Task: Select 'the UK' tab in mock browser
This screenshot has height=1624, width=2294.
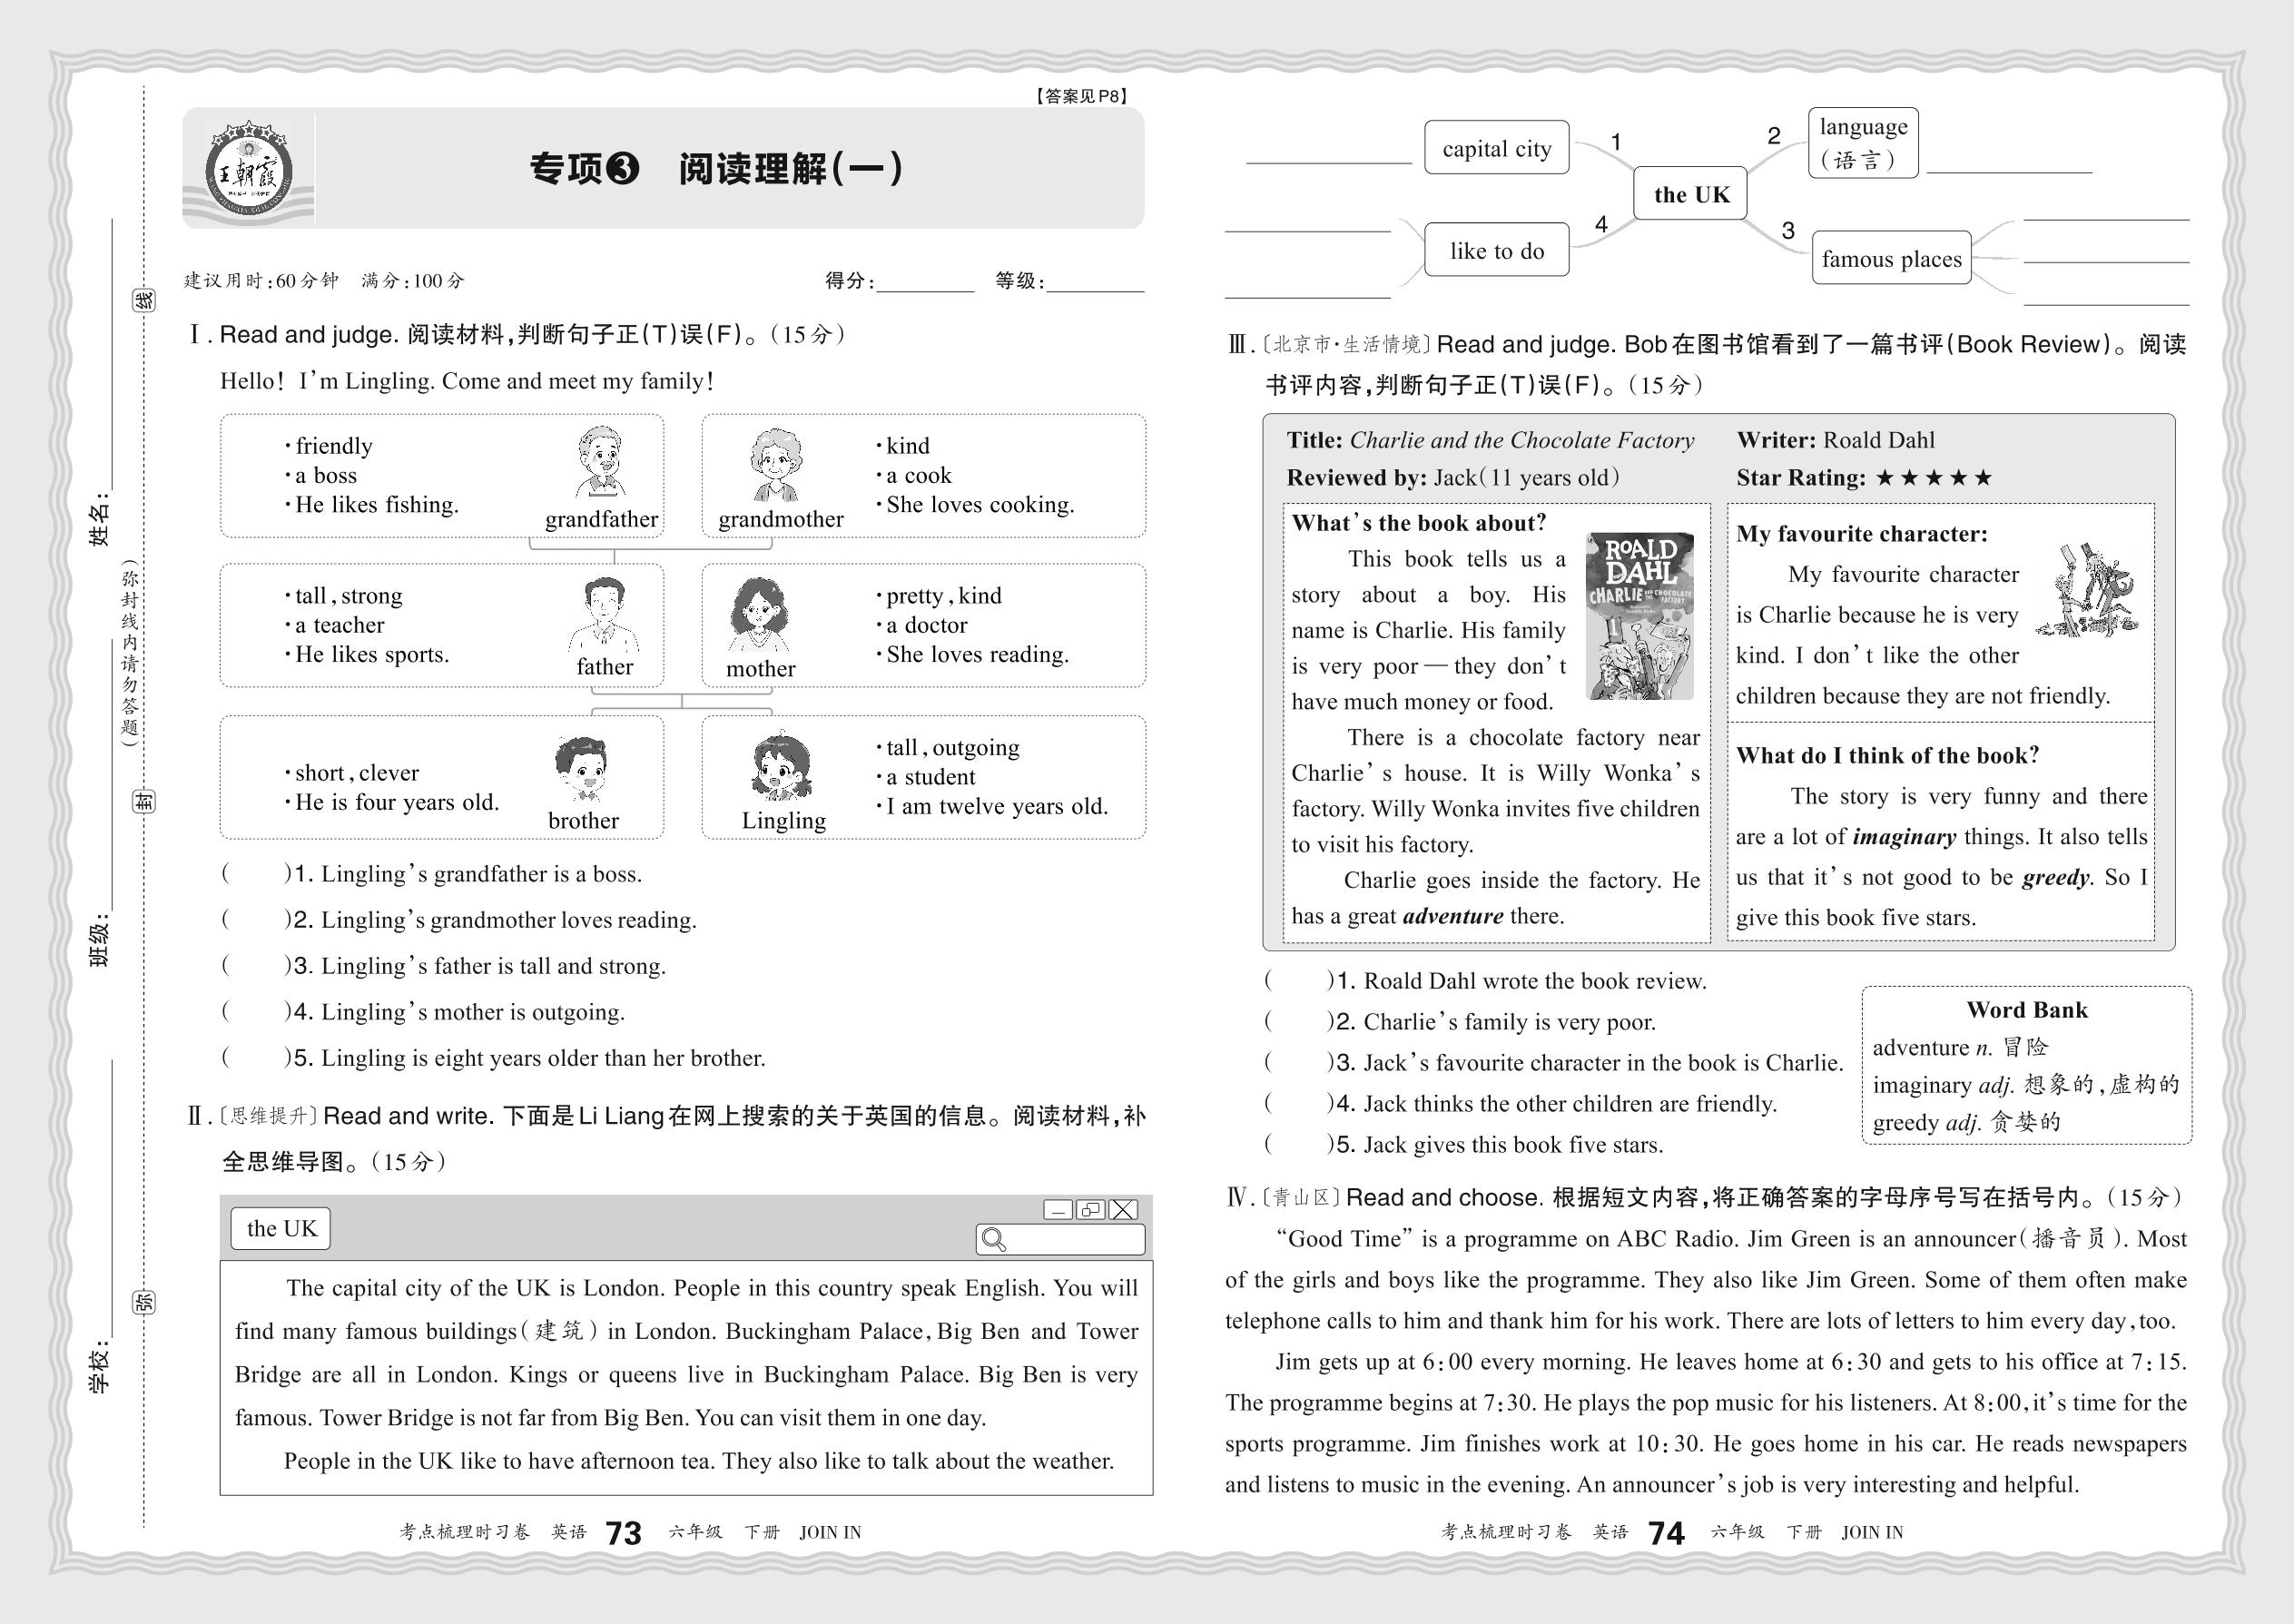Action: (281, 1229)
